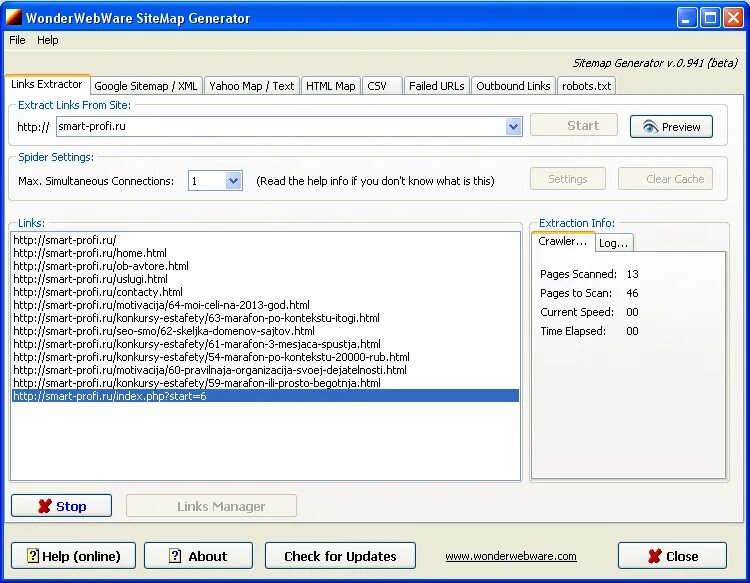
Task: Click the red X icon on Stop button
Action: 45,506
